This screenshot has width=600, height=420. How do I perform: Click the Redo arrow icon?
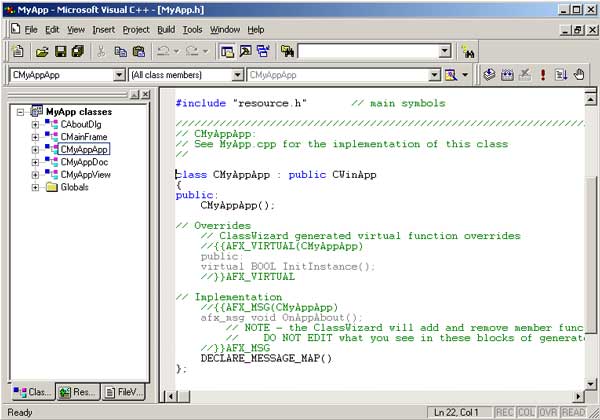pos(192,51)
